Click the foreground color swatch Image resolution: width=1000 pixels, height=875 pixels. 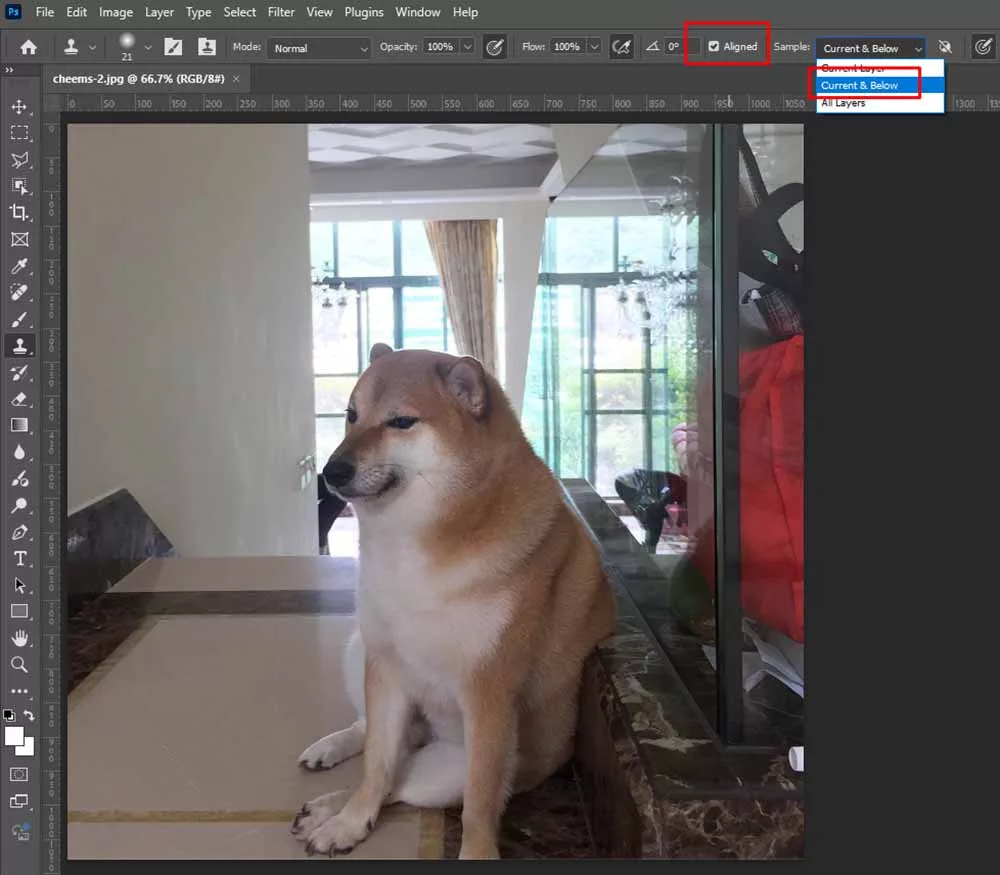14,737
